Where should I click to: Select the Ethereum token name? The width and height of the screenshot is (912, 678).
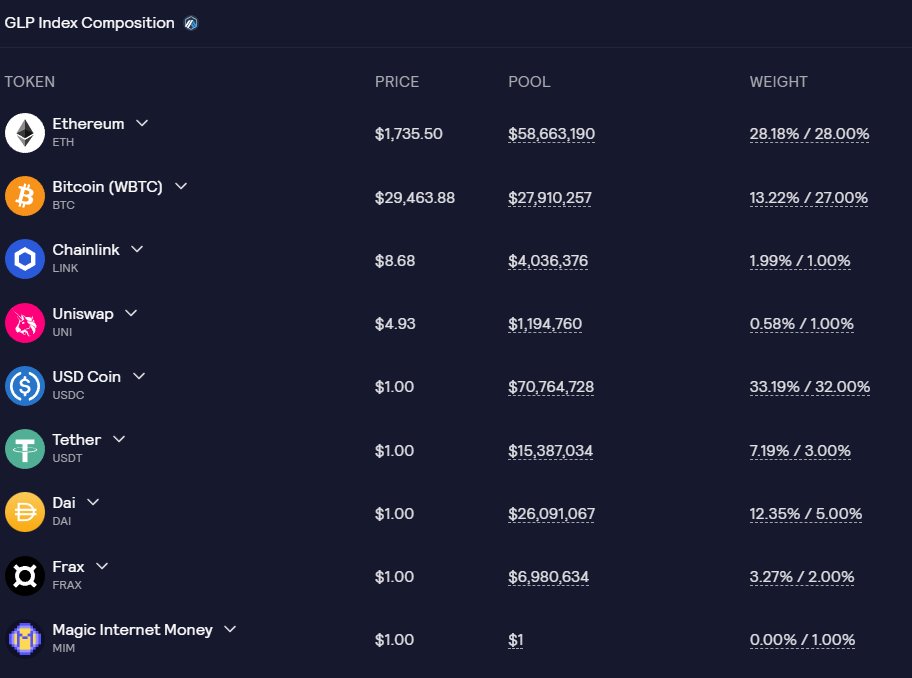coord(88,124)
